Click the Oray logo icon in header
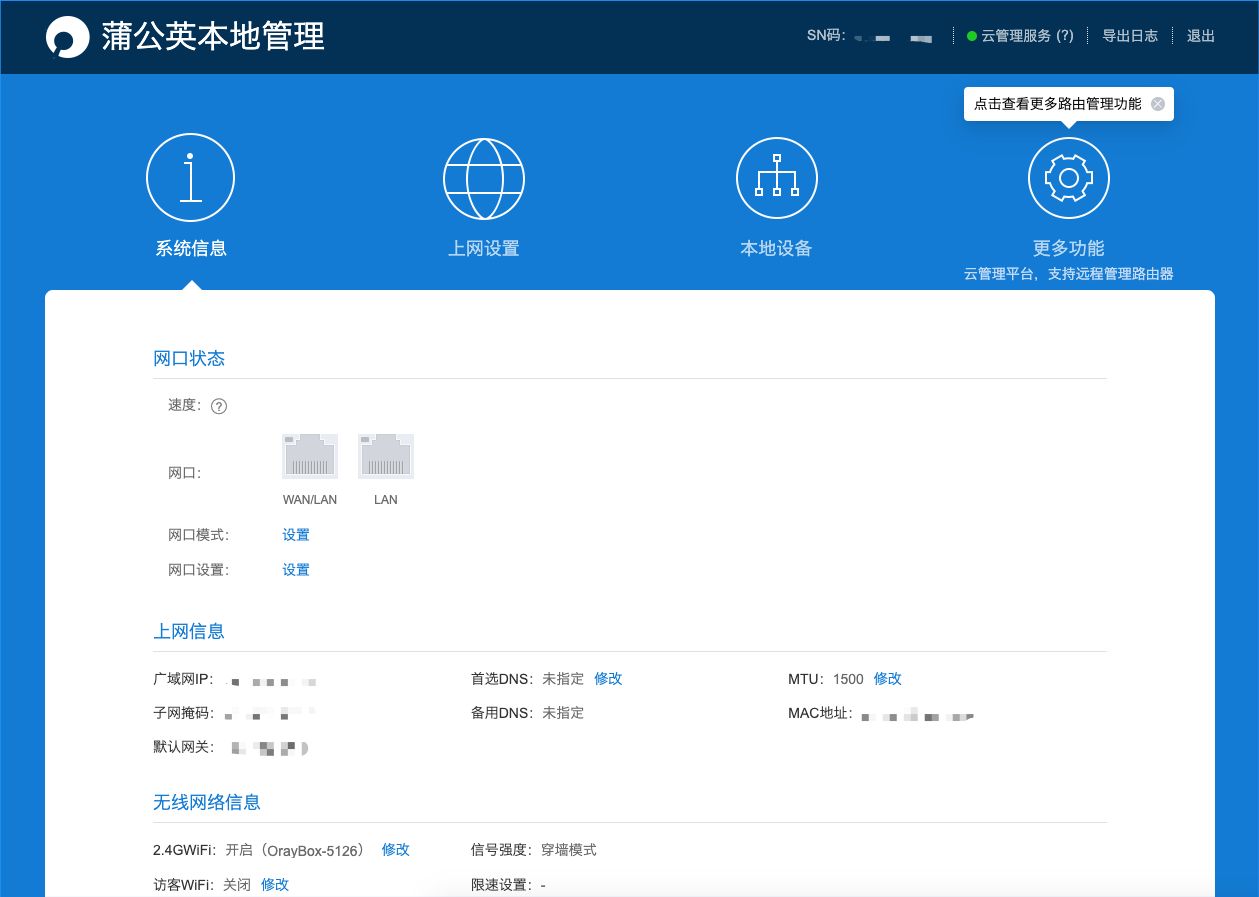This screenshot has width=1259, height=897. click(x=68, y=37)
